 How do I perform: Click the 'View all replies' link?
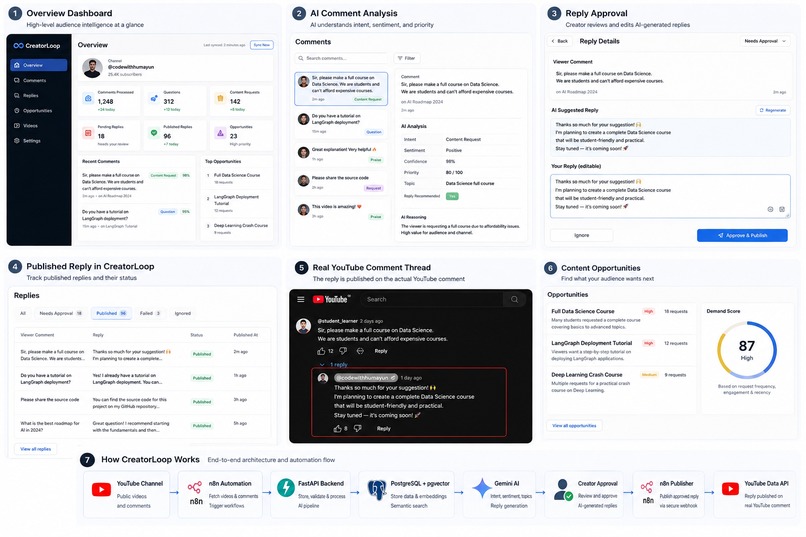[x=35, y=449]
